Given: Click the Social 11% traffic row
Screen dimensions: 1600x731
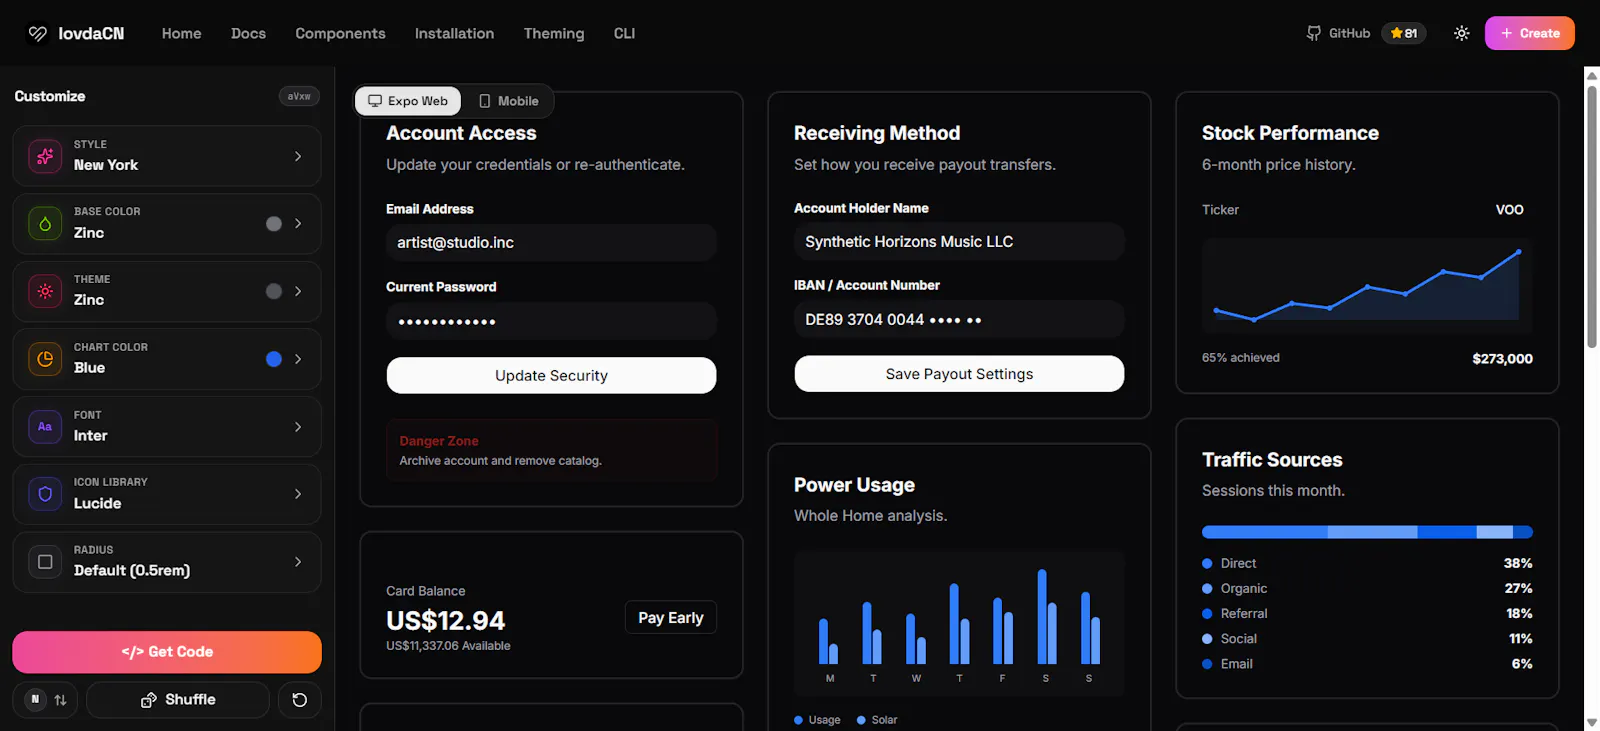Looking at the screenshot, I should click(1367, 638).
